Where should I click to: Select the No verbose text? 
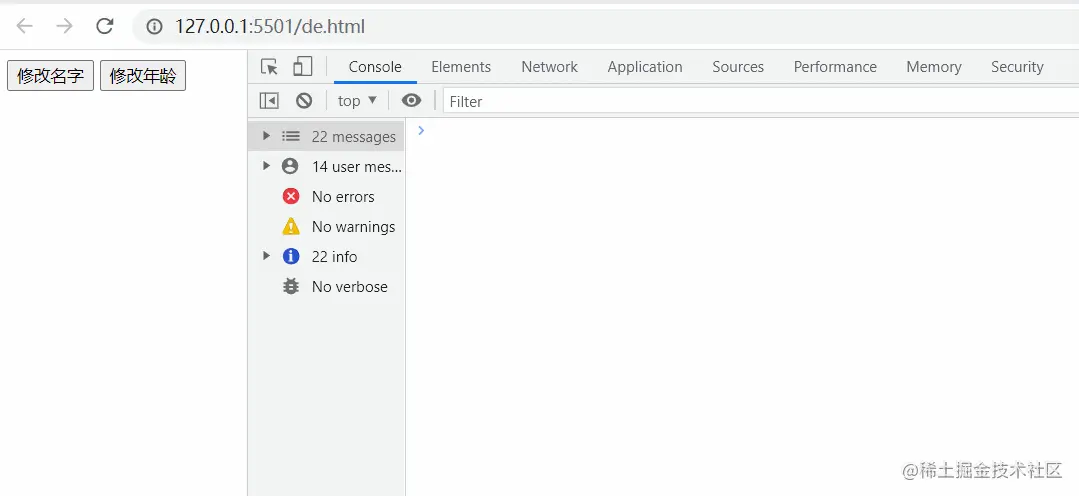pos(350,287)
